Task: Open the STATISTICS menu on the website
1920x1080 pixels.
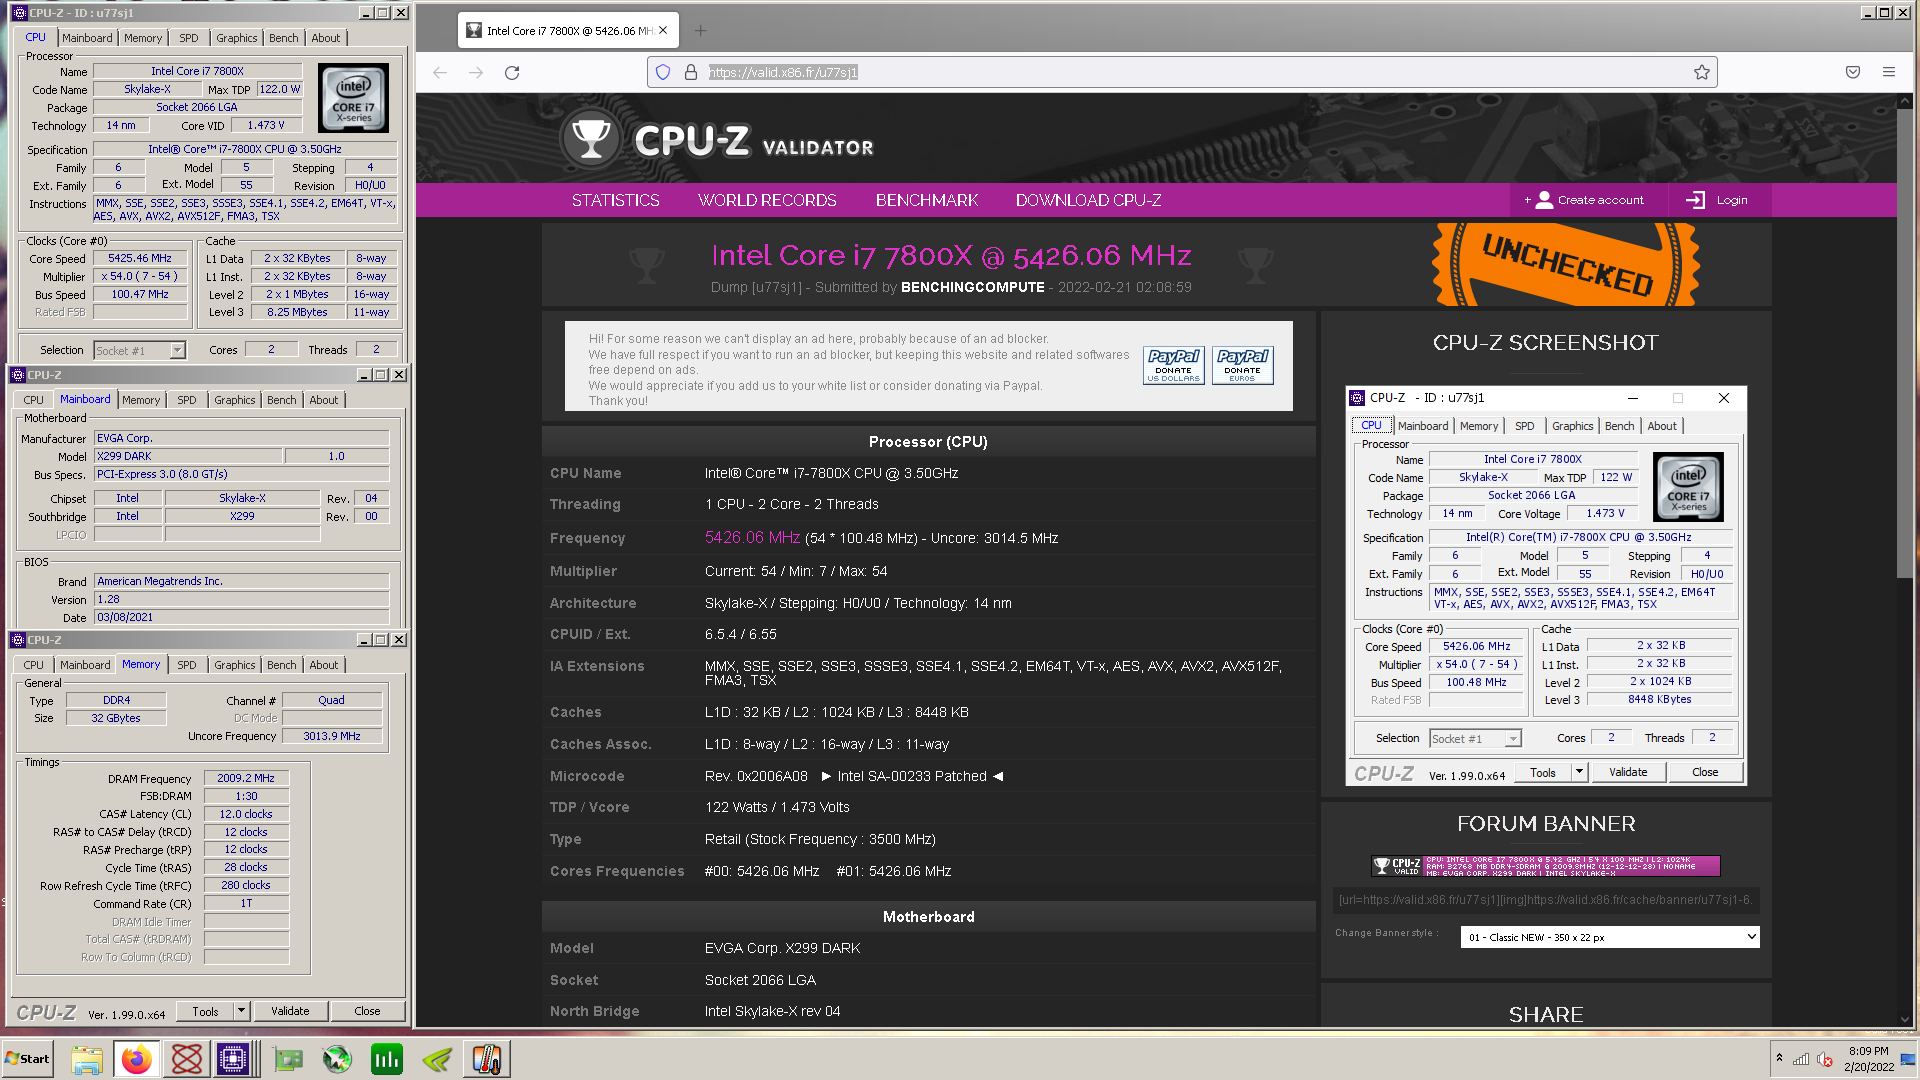Action: click(616, 200)
